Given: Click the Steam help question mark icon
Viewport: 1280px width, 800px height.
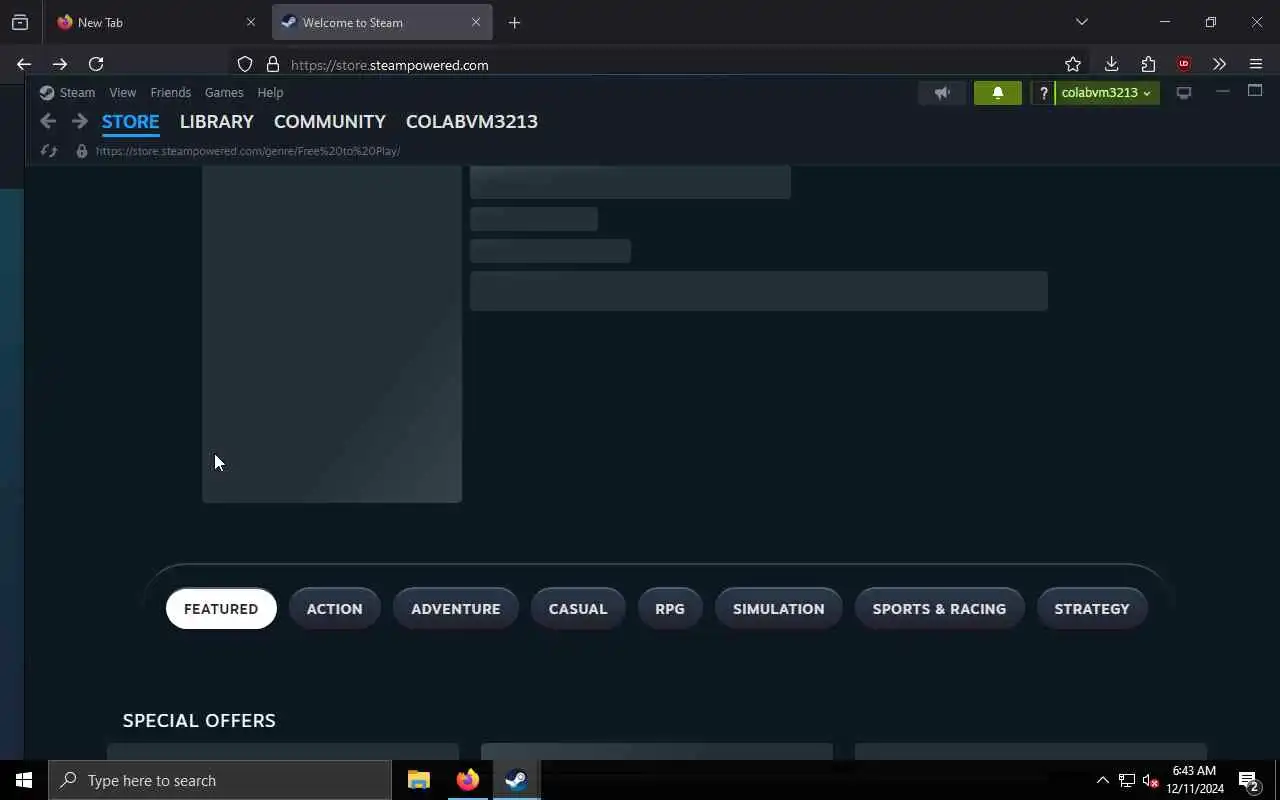Looking at the screenshot, I should [x=1043, y=93].
